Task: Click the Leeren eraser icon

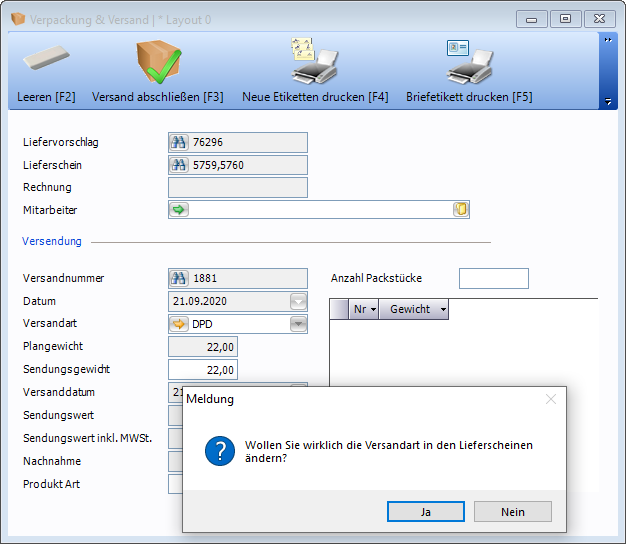Action: click(x=46, y=61)
